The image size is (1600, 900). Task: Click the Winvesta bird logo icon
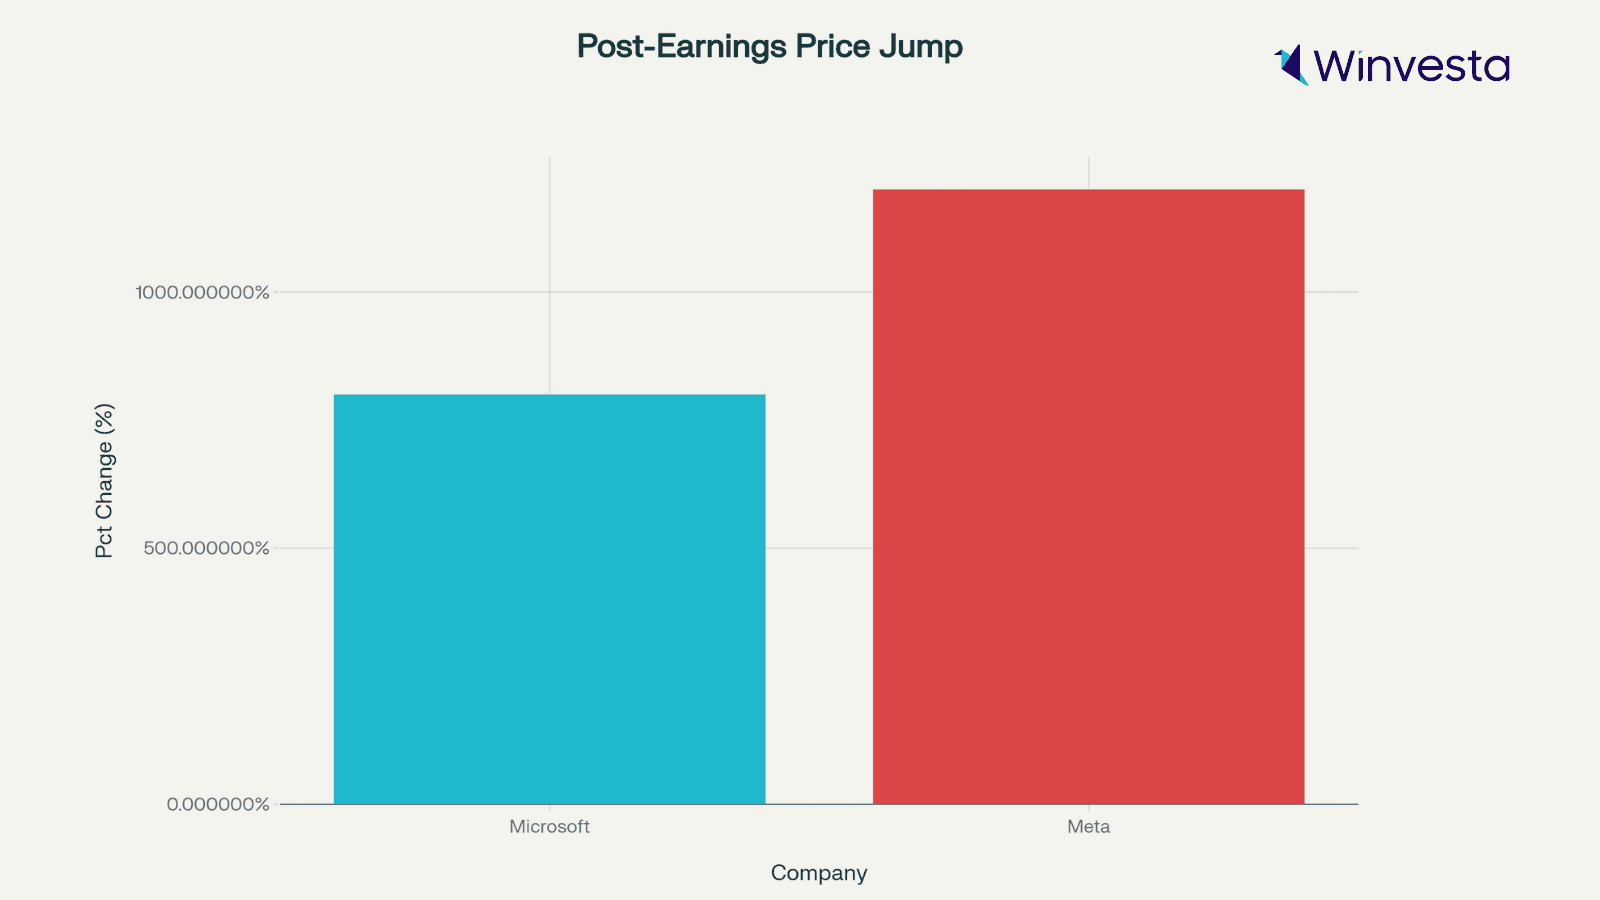click(x=1291, y=65)
